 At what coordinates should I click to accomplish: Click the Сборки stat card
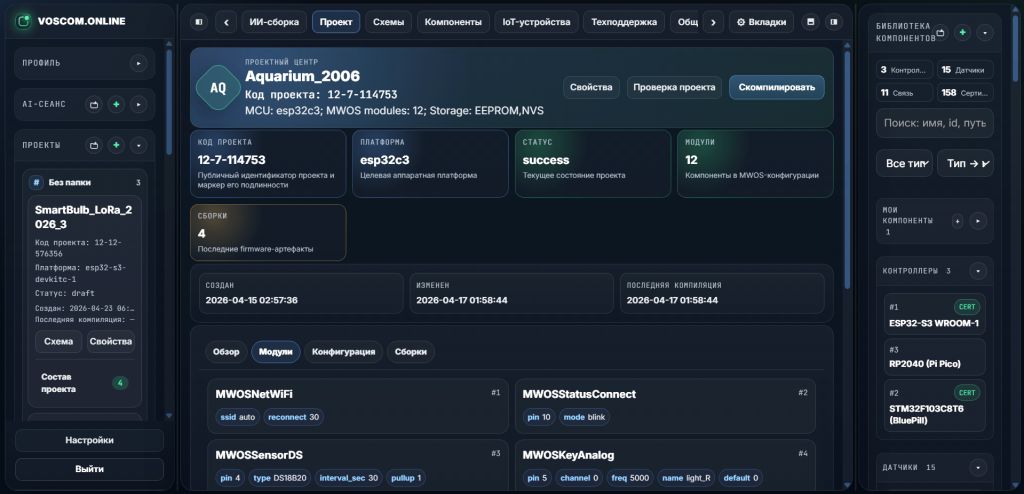268,233
